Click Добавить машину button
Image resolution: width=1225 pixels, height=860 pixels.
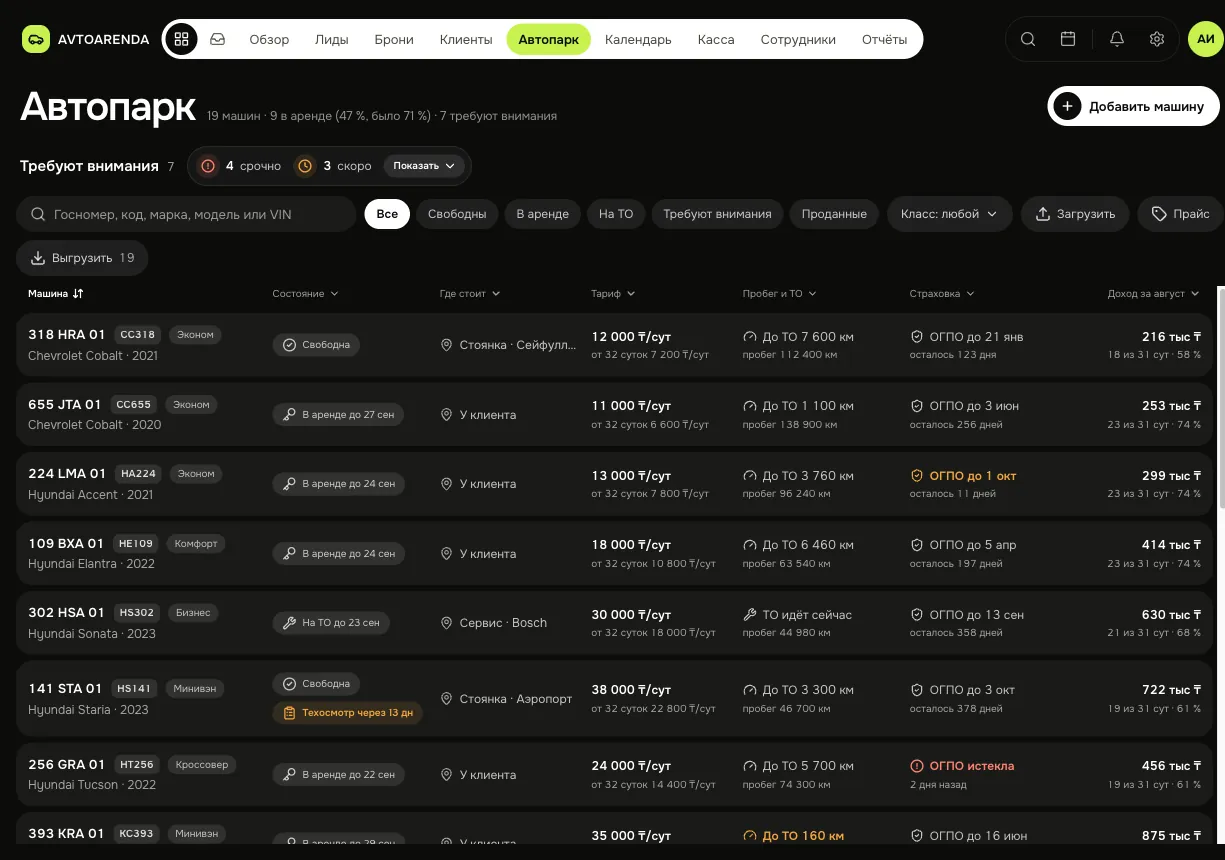(x=1134, y=106)
